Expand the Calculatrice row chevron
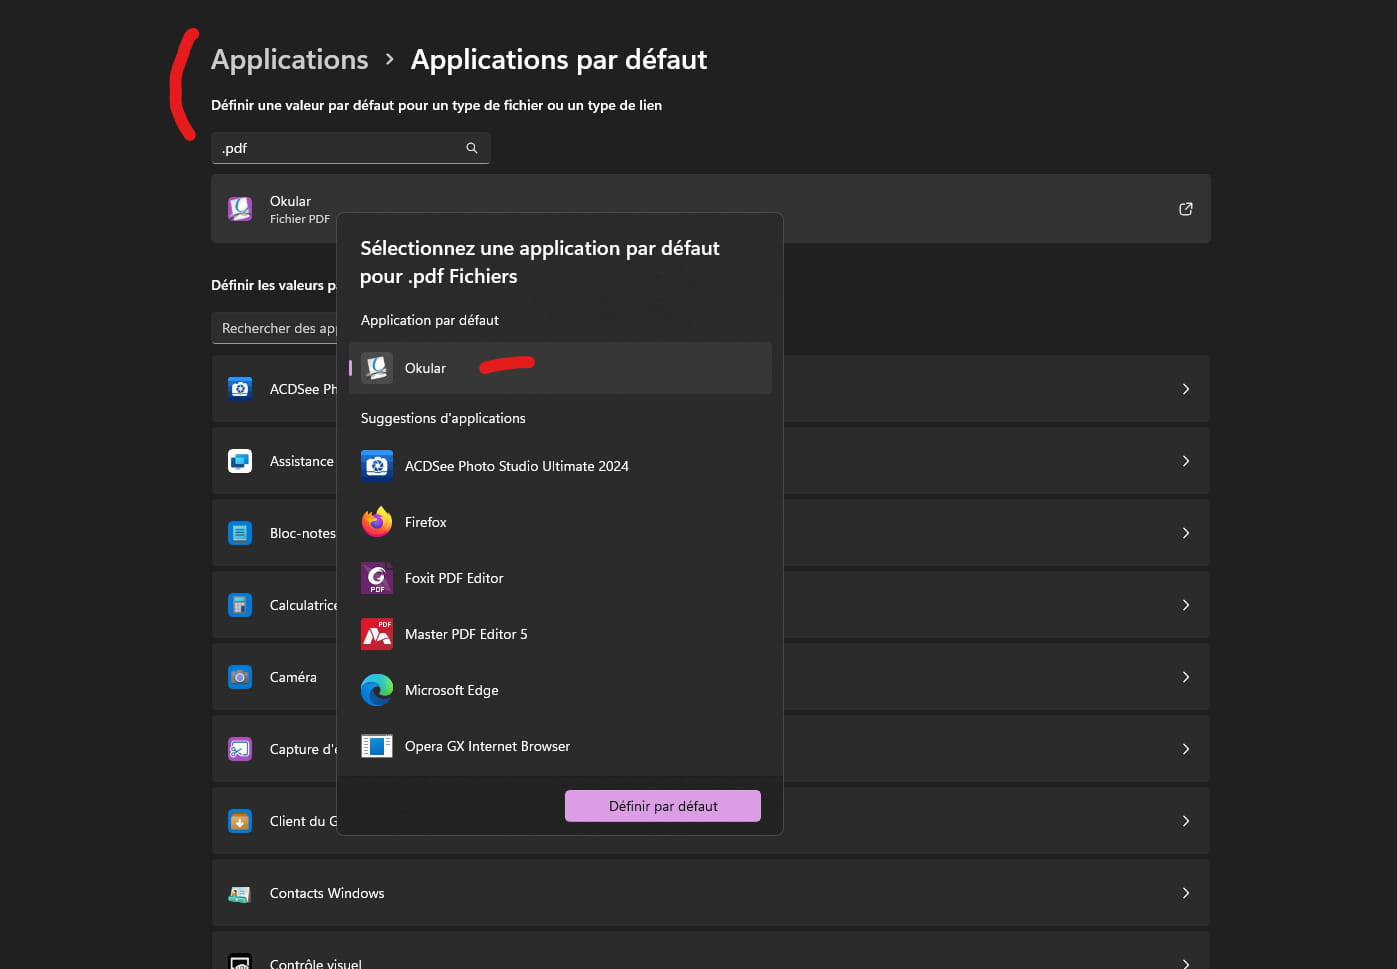 point(1186,605)
